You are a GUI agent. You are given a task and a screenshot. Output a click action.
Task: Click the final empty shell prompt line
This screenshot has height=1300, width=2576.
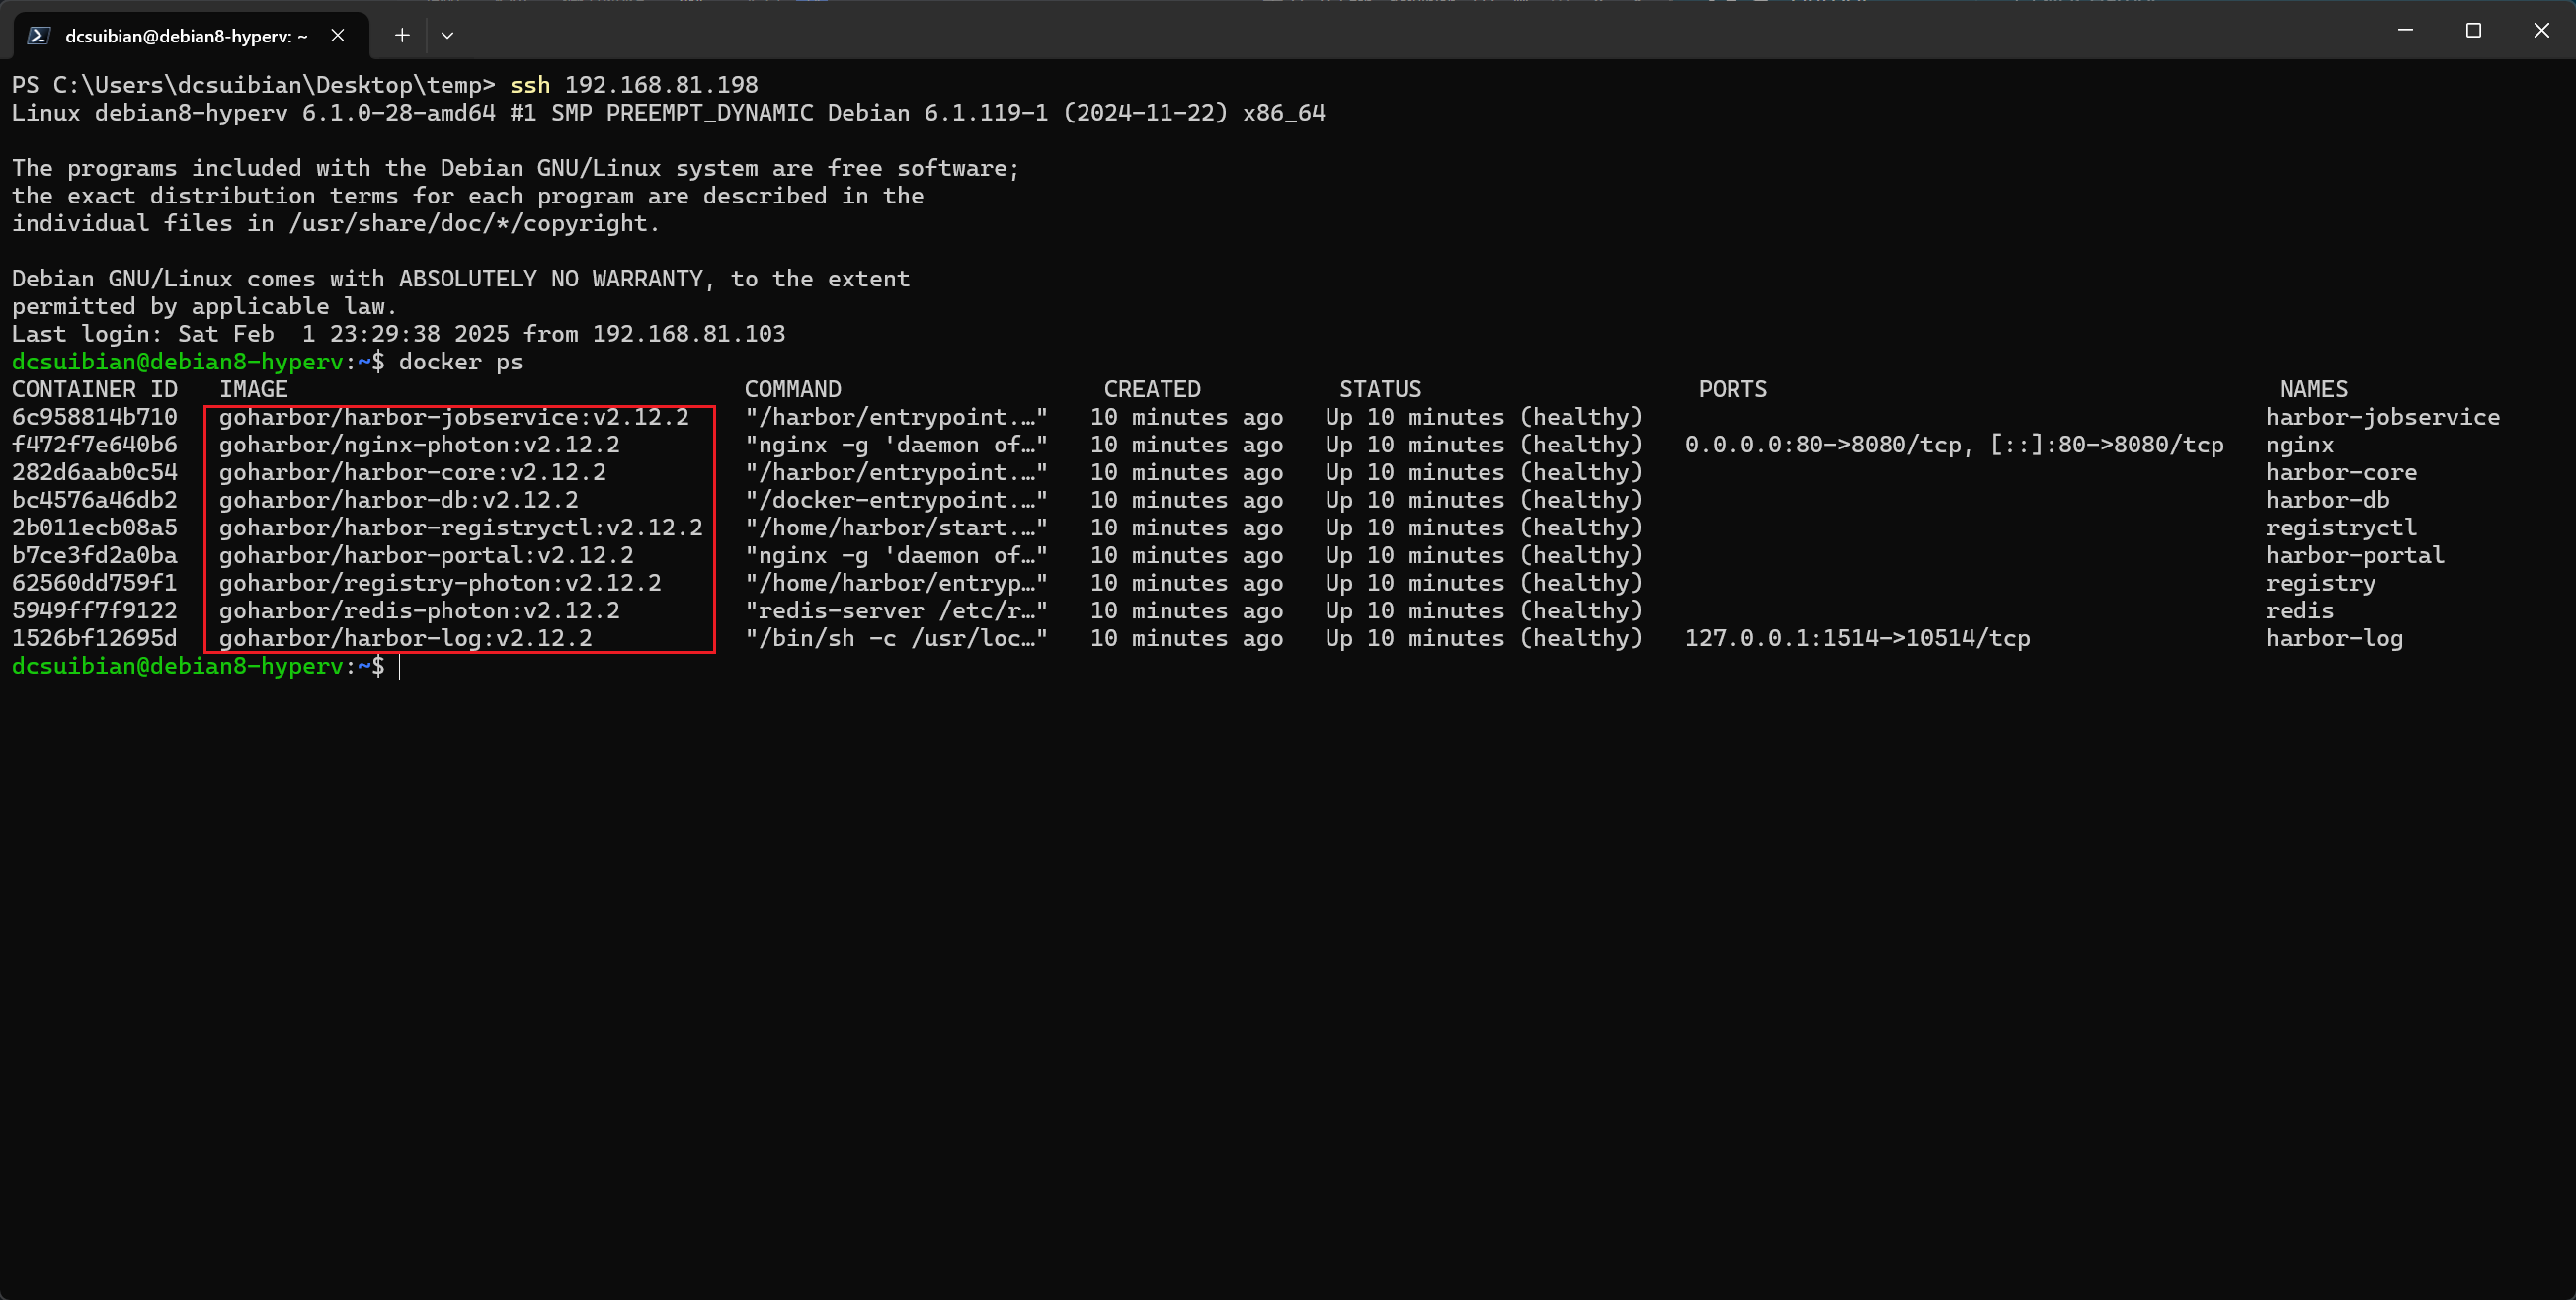pyautogui.click(x=206, y=666)
